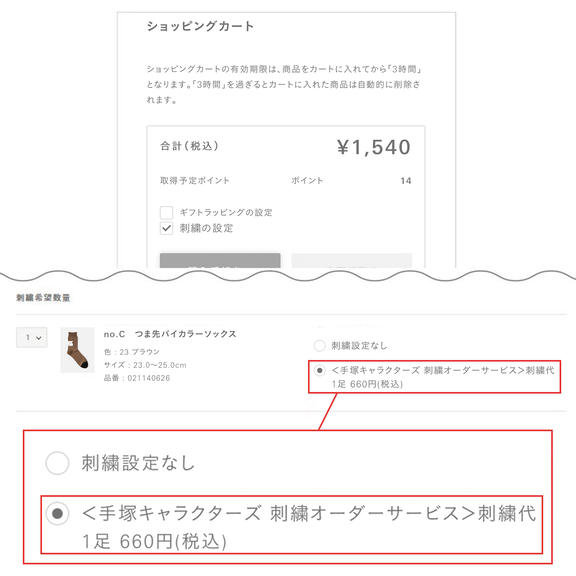The height and width of the screenshot is (576, 576).
Task: Click the cart expiry notice paragraph
Action: 284,84
